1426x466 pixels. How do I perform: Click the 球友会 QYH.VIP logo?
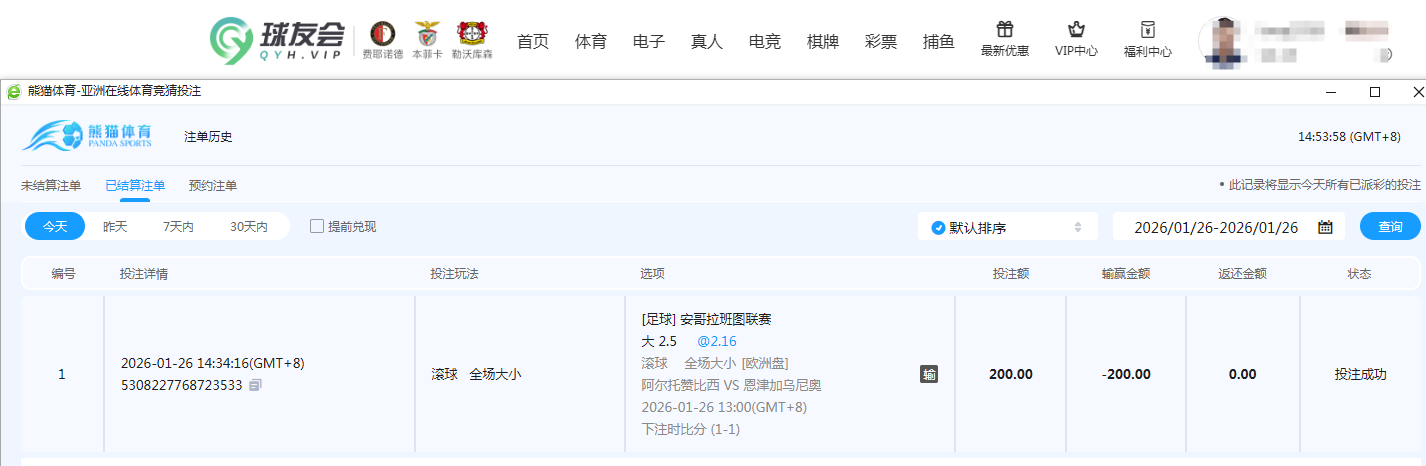[277, 40]
